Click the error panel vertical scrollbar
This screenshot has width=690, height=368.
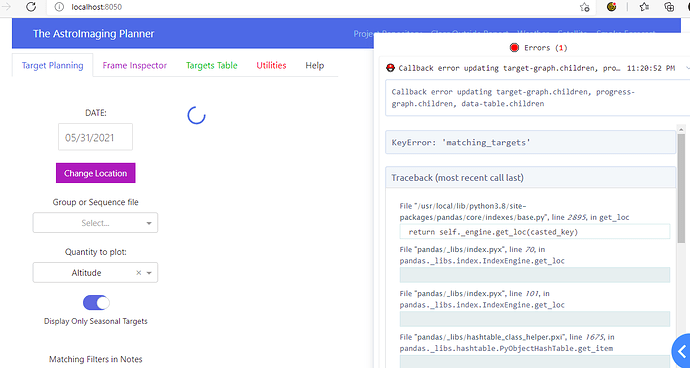click(681, 188)
